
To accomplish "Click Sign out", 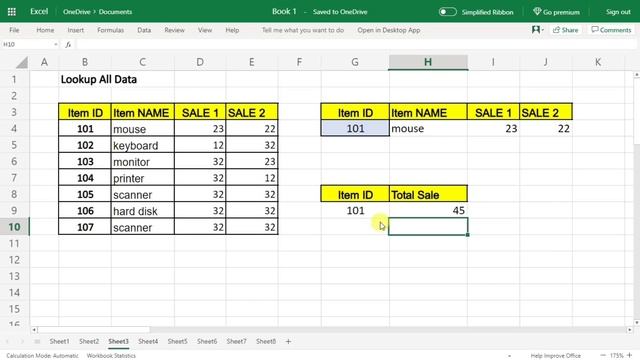I will (x=618, y=12).
